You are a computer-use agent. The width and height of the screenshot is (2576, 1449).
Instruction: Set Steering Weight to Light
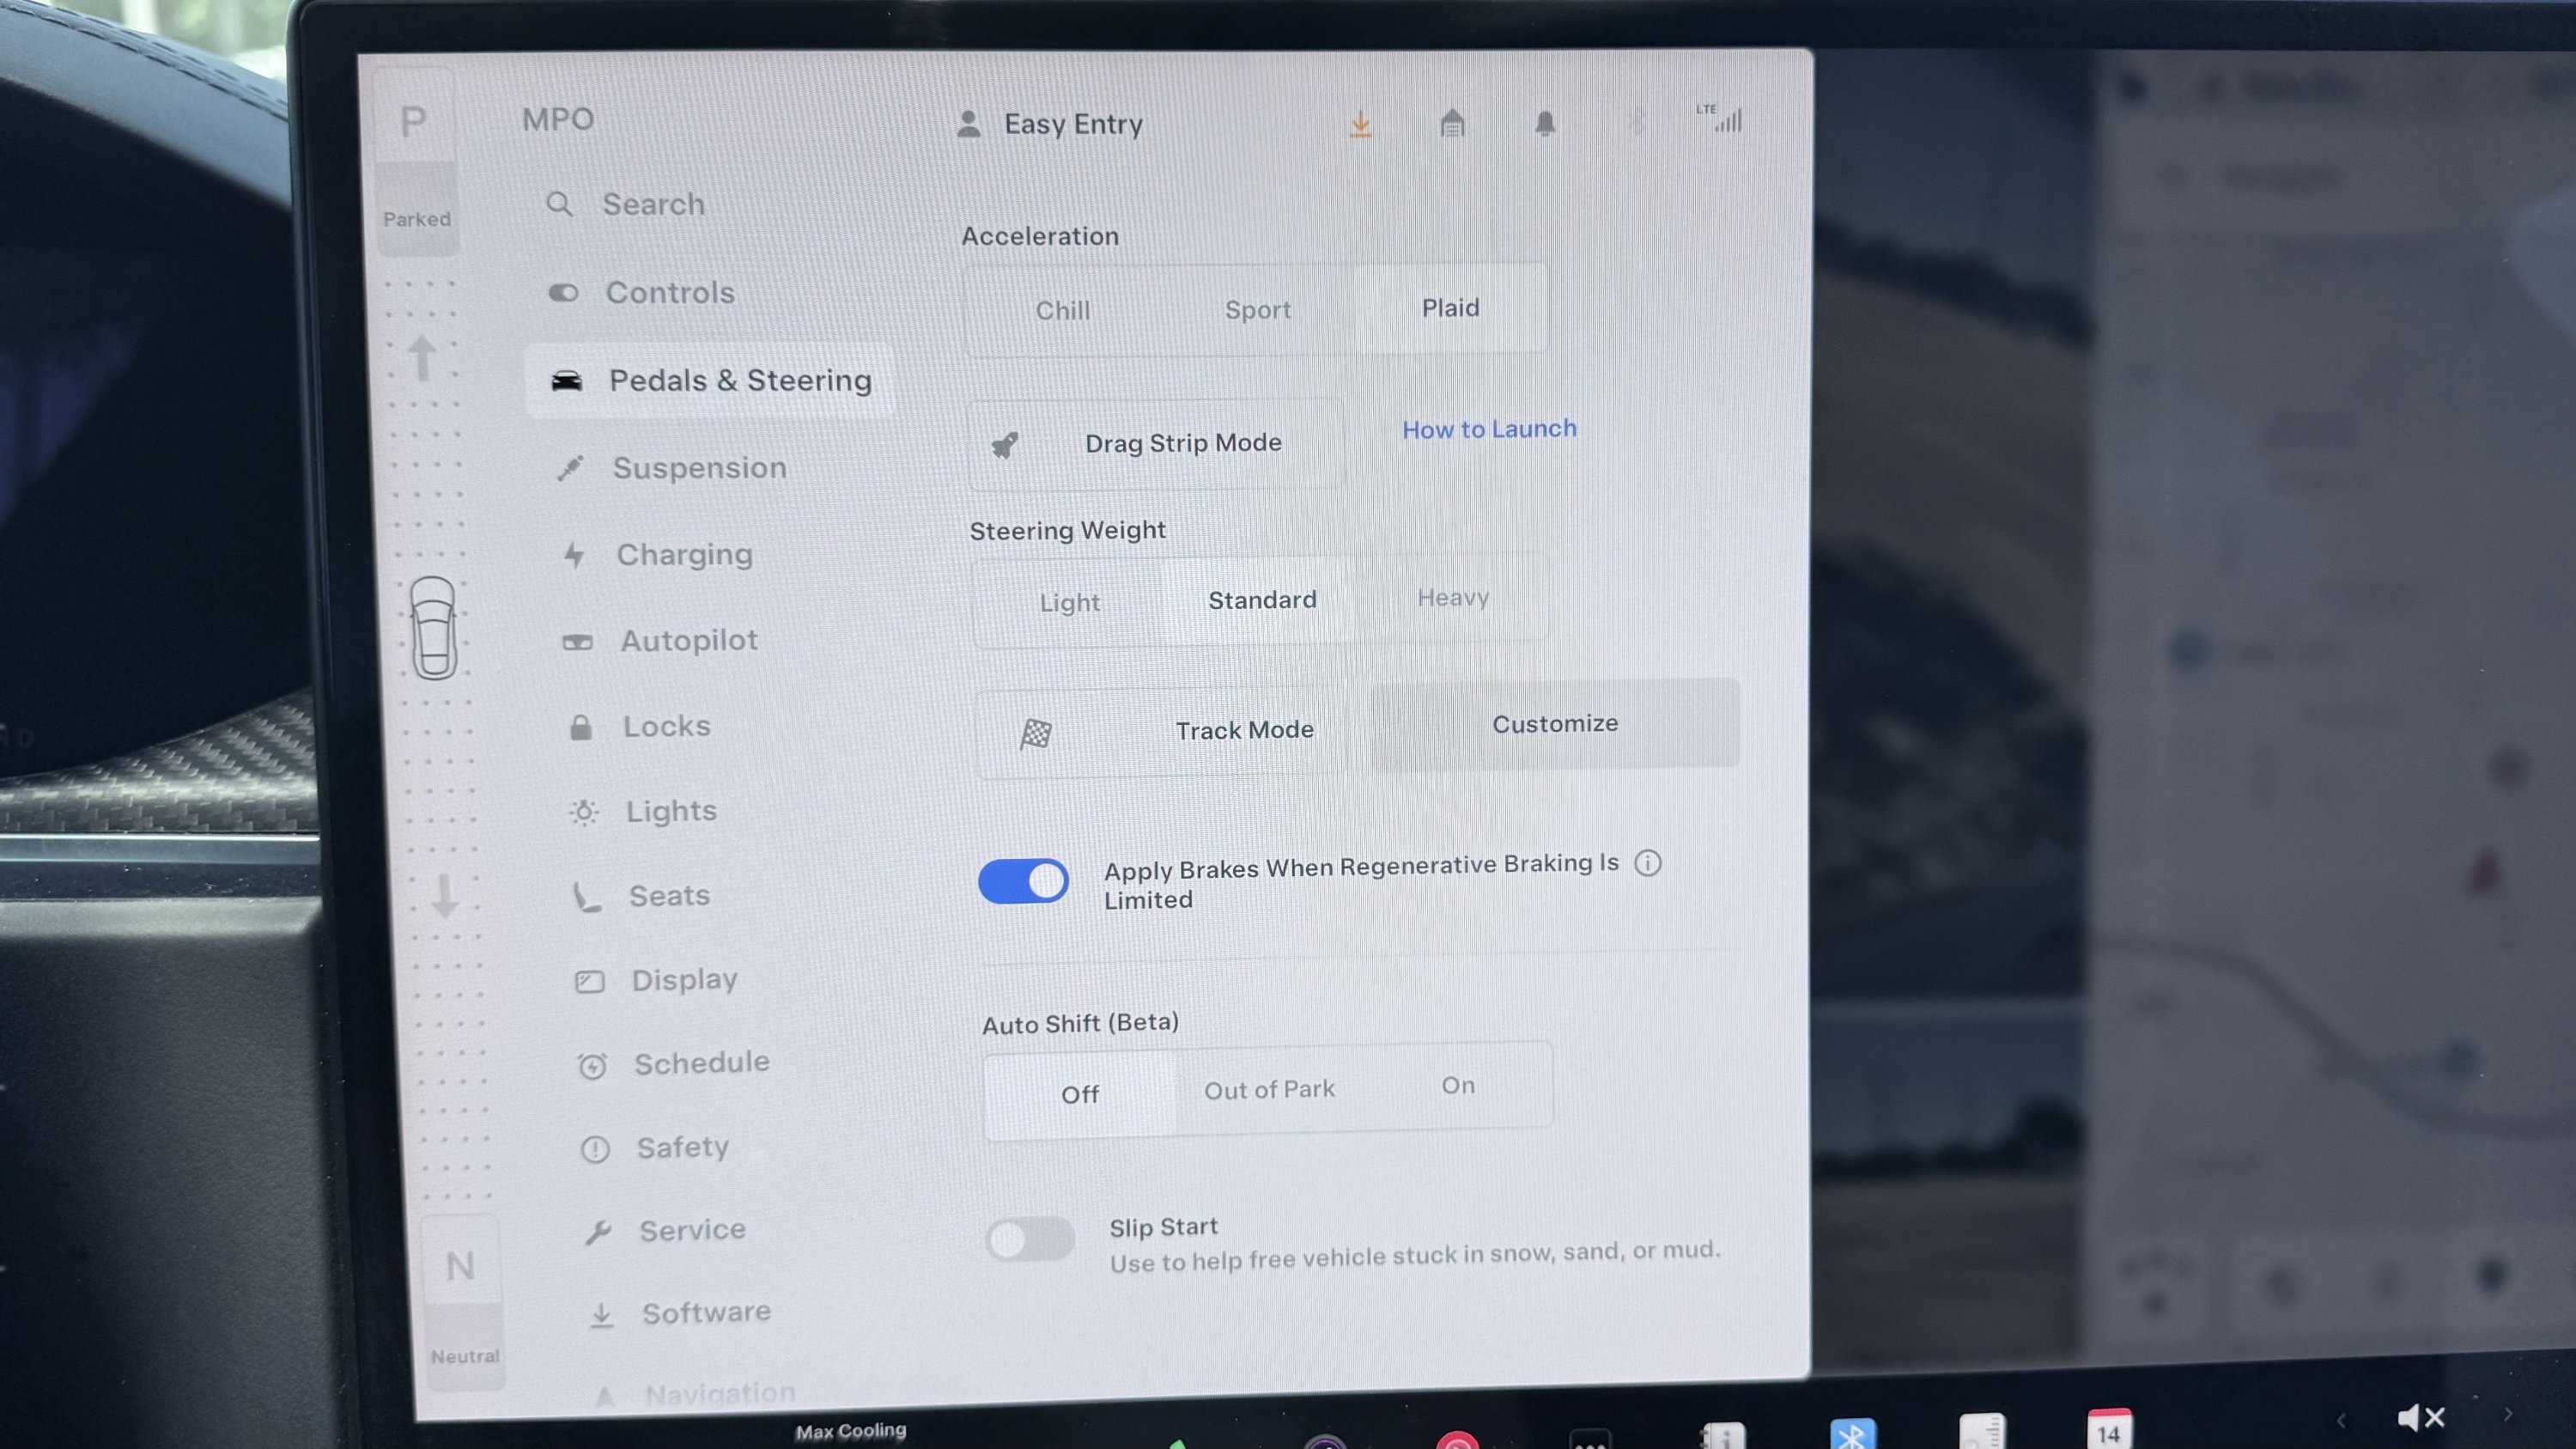point(1069,603)
